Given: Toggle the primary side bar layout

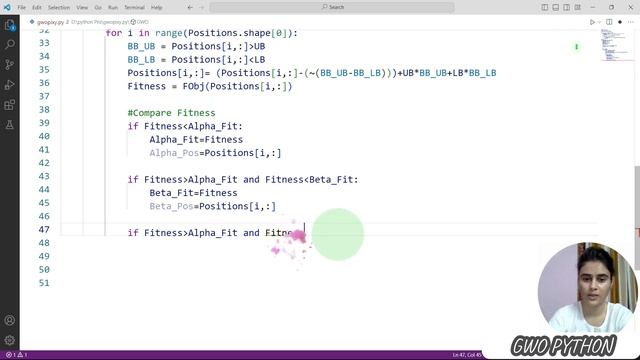Looking at the screenshot, I should point(545,7).
